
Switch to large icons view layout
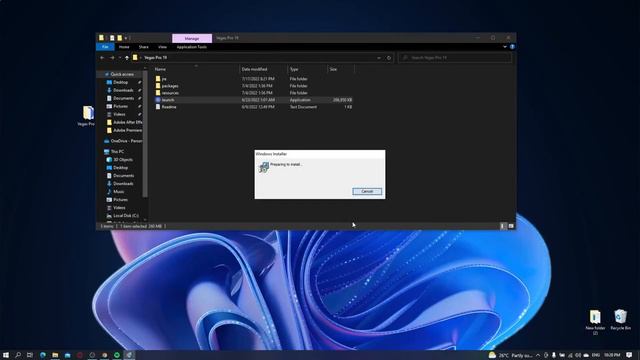click(x=511, y=226)
